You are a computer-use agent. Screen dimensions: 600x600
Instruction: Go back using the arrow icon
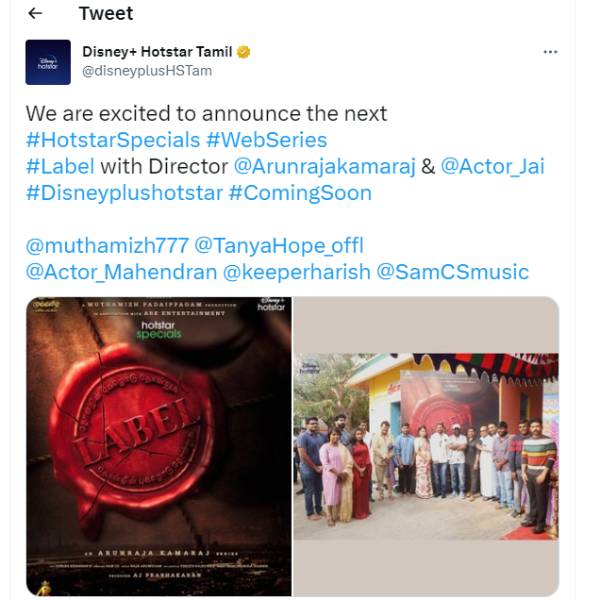(x=35, y=14)
